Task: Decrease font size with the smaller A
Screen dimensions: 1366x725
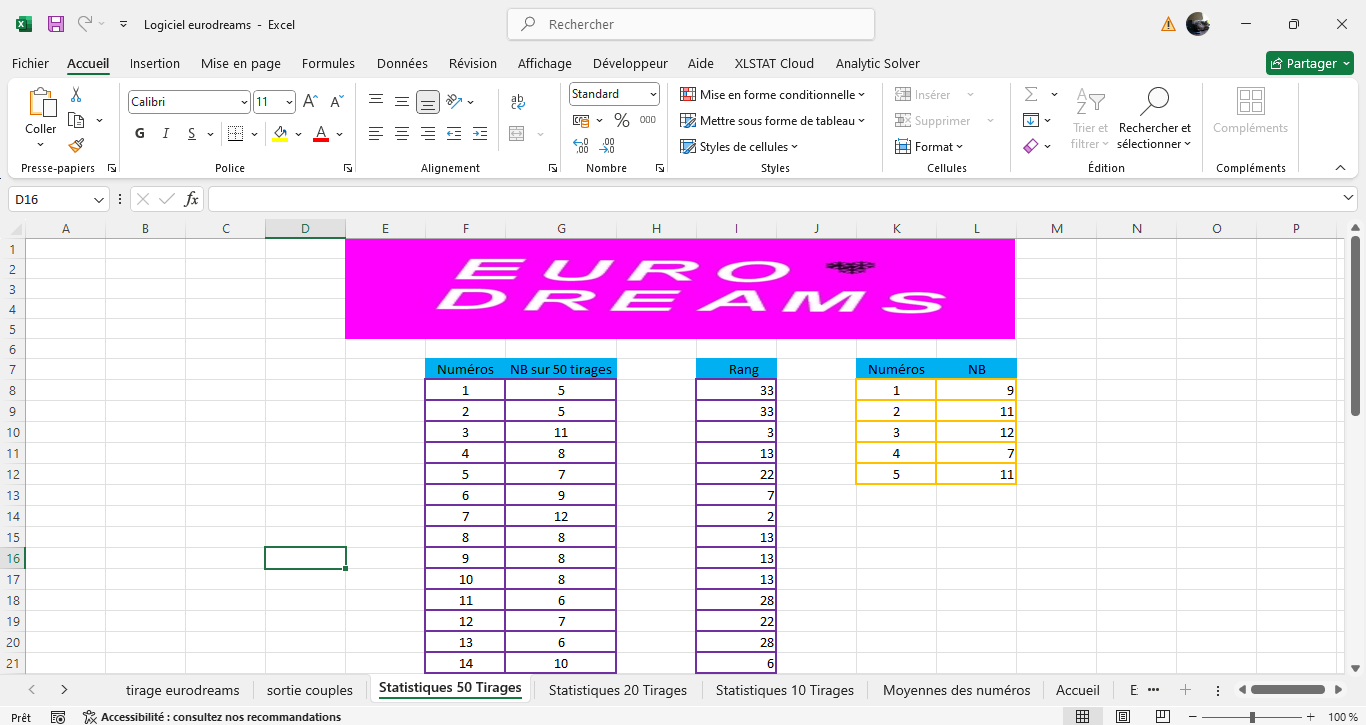Action: 336,102
